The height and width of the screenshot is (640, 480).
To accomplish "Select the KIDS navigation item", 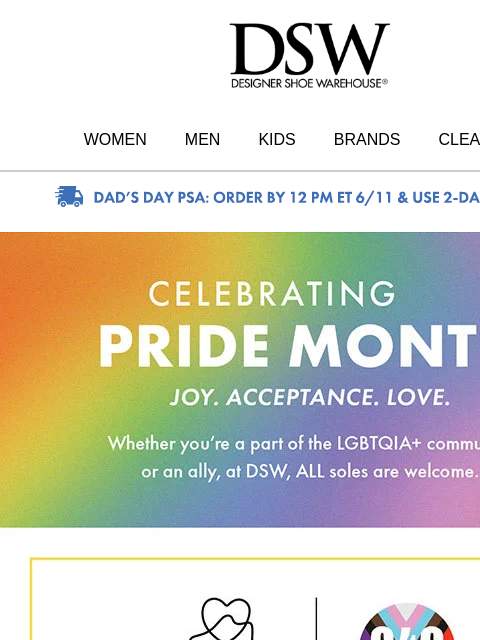I will (x=277, y=139).
